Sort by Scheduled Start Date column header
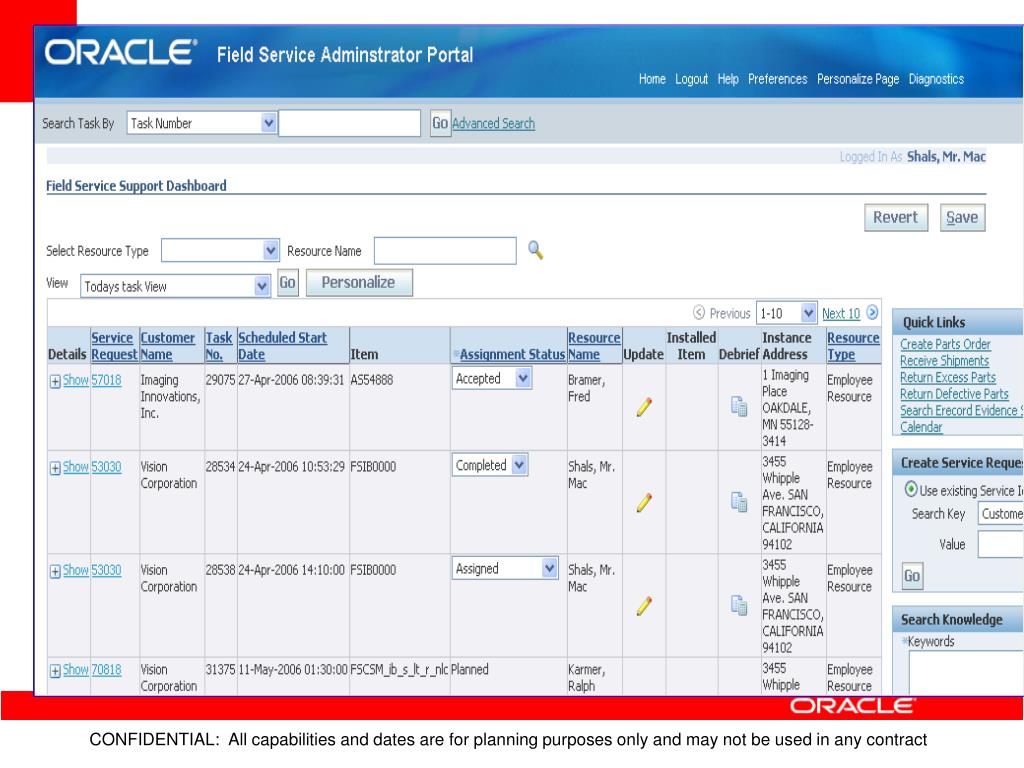1024x768 pixels. (282, 346)
